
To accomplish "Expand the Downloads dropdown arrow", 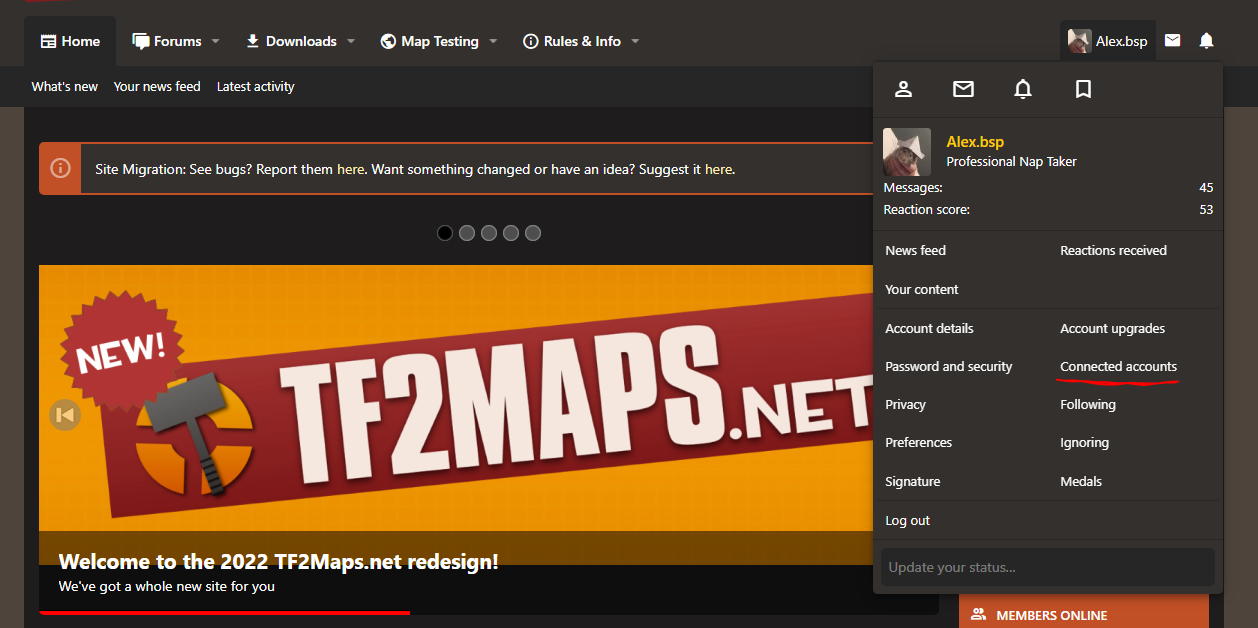I will [351, 41].
